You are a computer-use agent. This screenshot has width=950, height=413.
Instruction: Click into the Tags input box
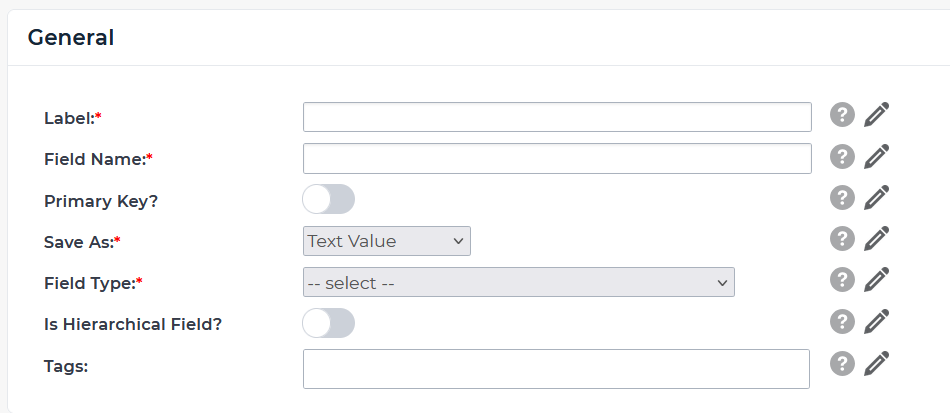pos(556,368)
